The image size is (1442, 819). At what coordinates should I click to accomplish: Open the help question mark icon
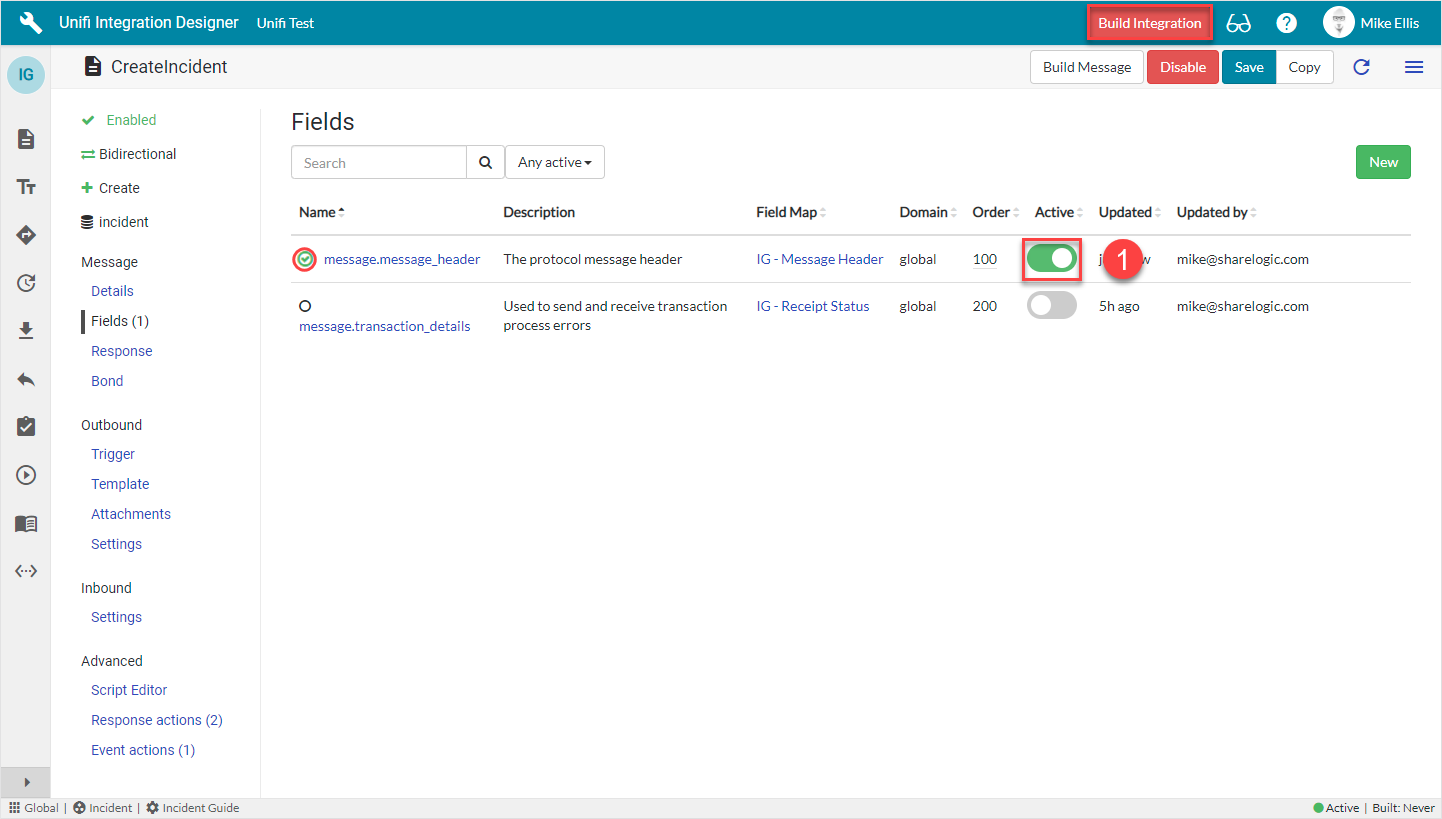1286,23
